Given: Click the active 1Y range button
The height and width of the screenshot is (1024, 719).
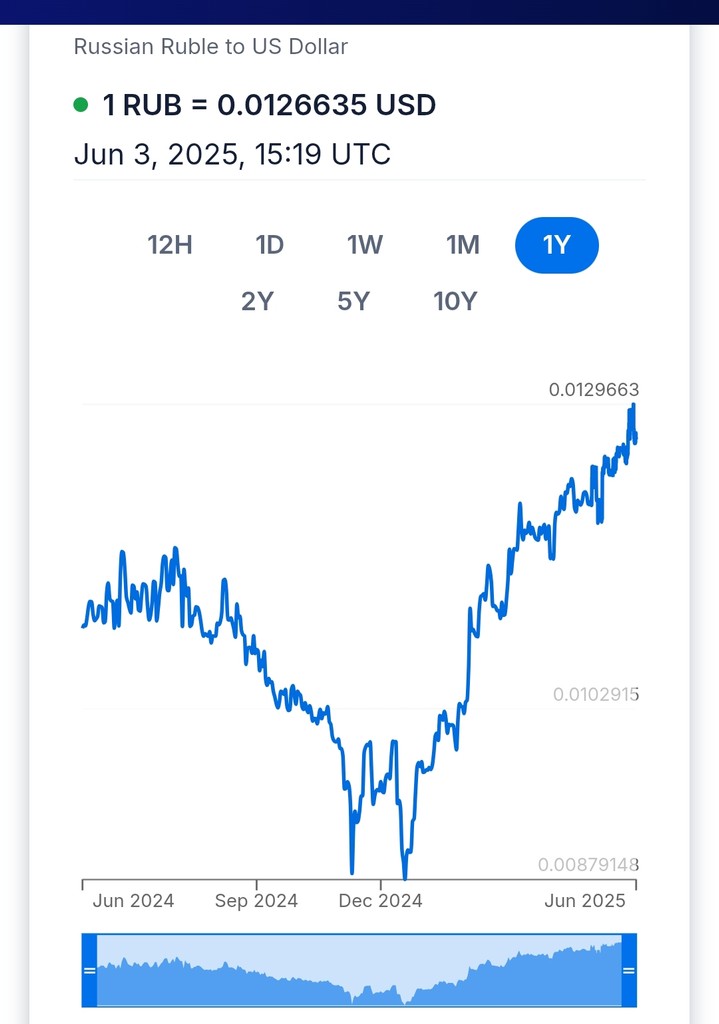Looking at the screenshot, I should 556,245.
